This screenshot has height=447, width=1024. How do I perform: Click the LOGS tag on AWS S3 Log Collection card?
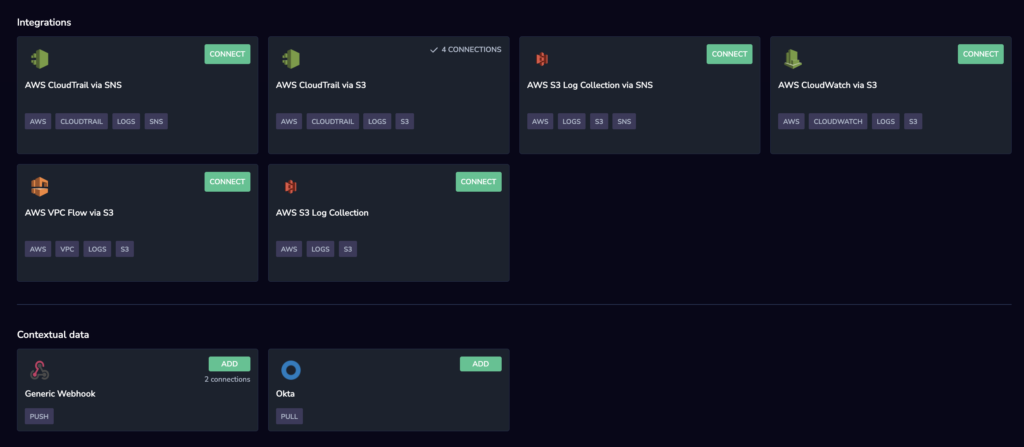point(321,249)
